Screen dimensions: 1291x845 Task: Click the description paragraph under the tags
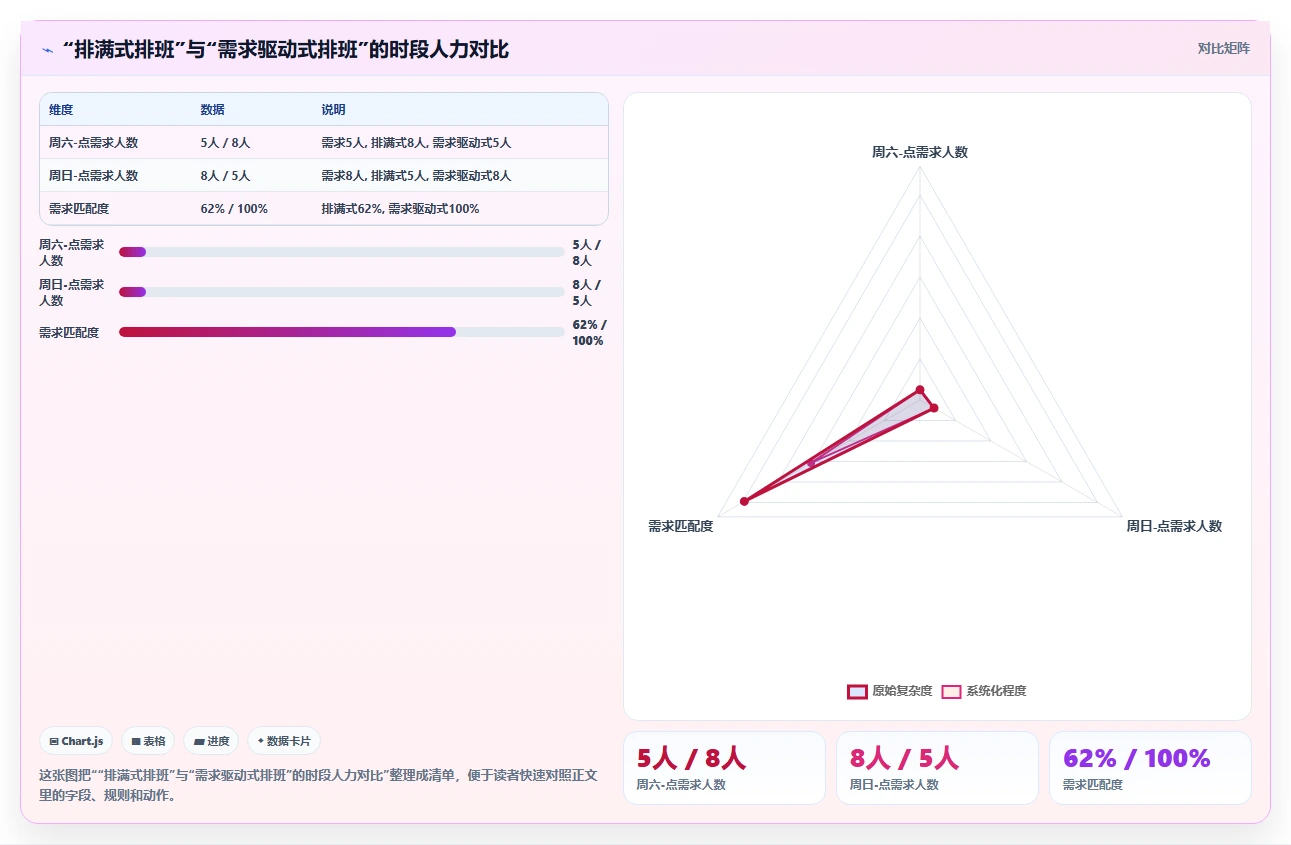click(318, 785)
